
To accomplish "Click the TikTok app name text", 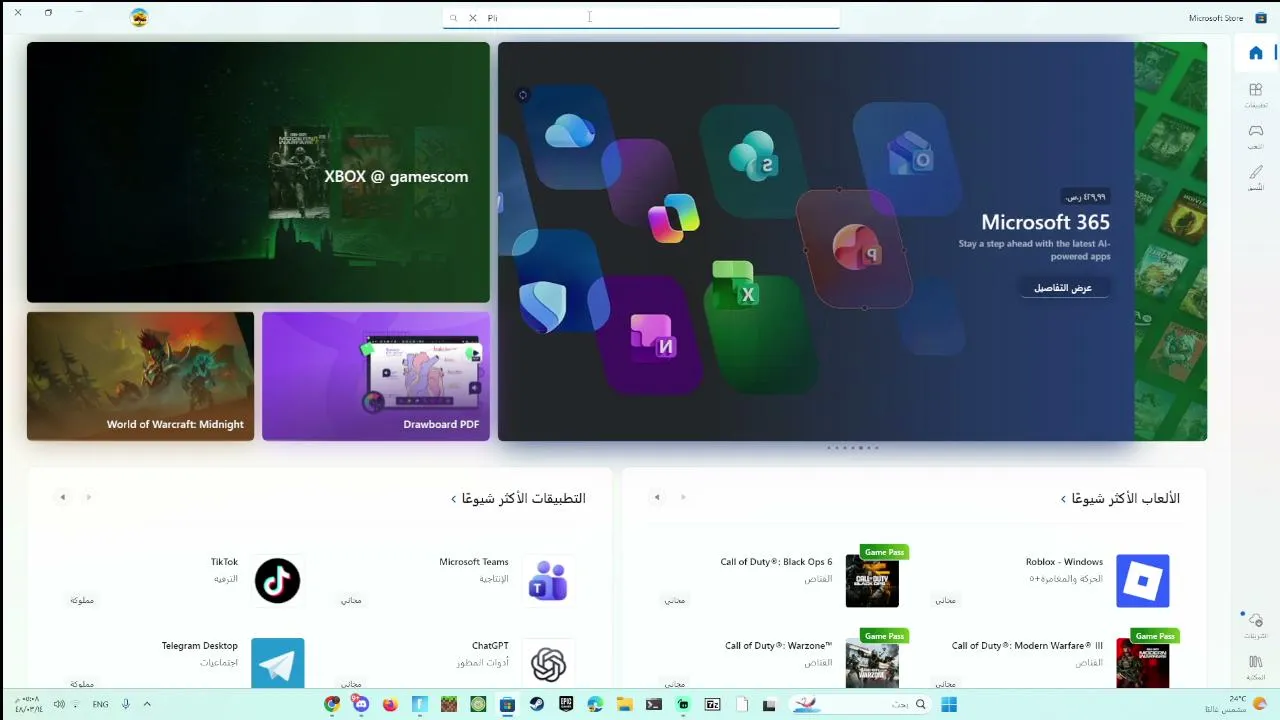I will pyautogui.click(x=224, y=562).
